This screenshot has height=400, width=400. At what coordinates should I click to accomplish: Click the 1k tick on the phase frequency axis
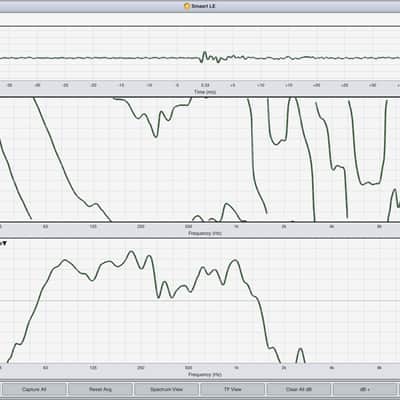point(236,227)
